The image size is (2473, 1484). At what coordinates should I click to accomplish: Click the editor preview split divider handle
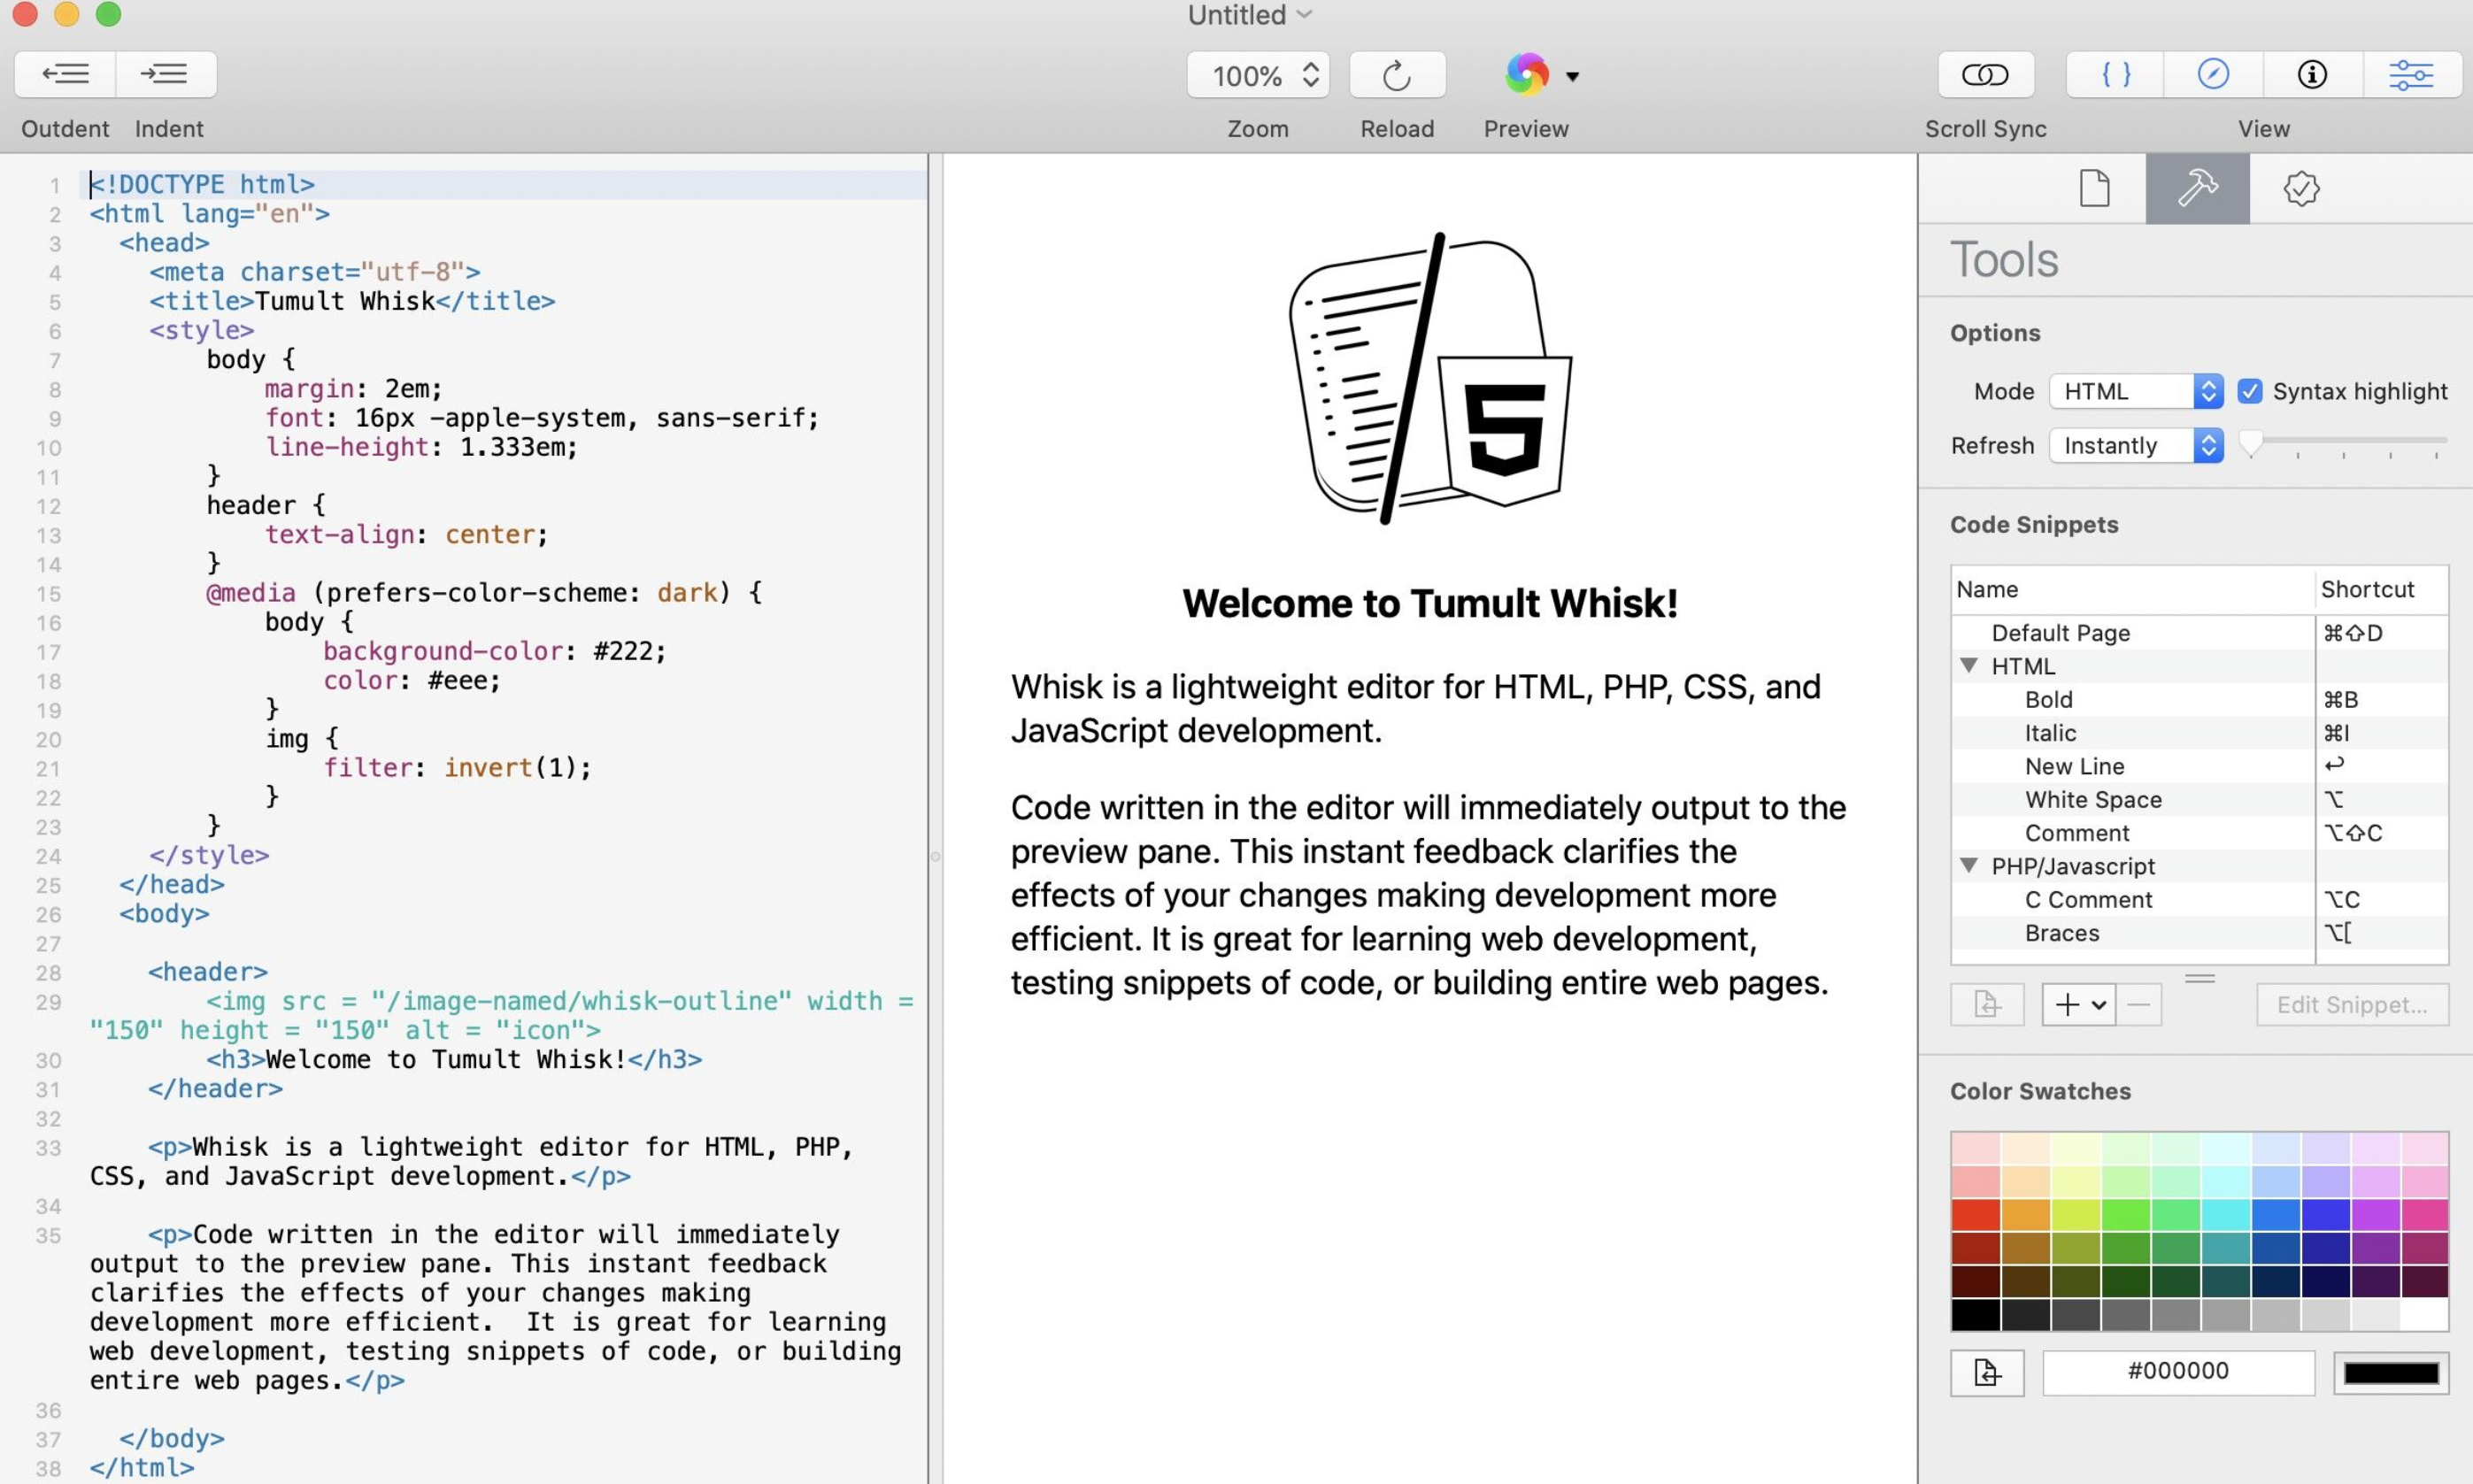(x=935, y=856)
